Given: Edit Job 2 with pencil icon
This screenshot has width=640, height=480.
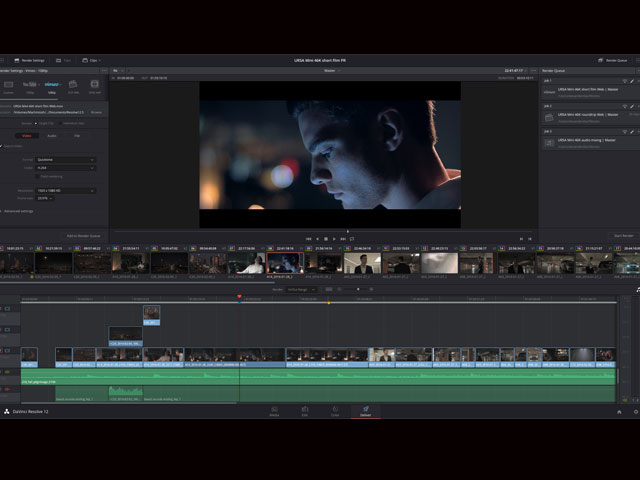Looking at the screenshot, I should (632, 106).
